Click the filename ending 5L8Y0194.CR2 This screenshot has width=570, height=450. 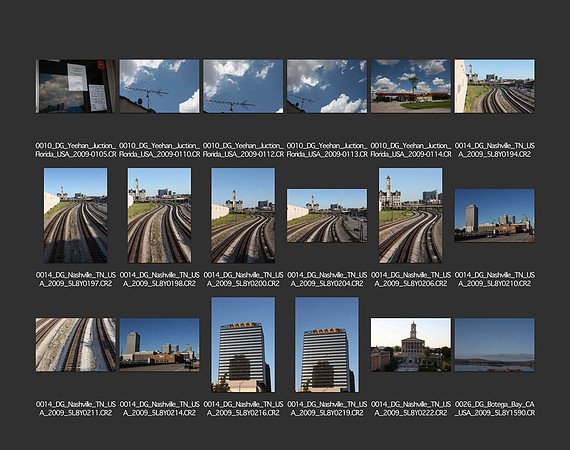coord(494,150)
